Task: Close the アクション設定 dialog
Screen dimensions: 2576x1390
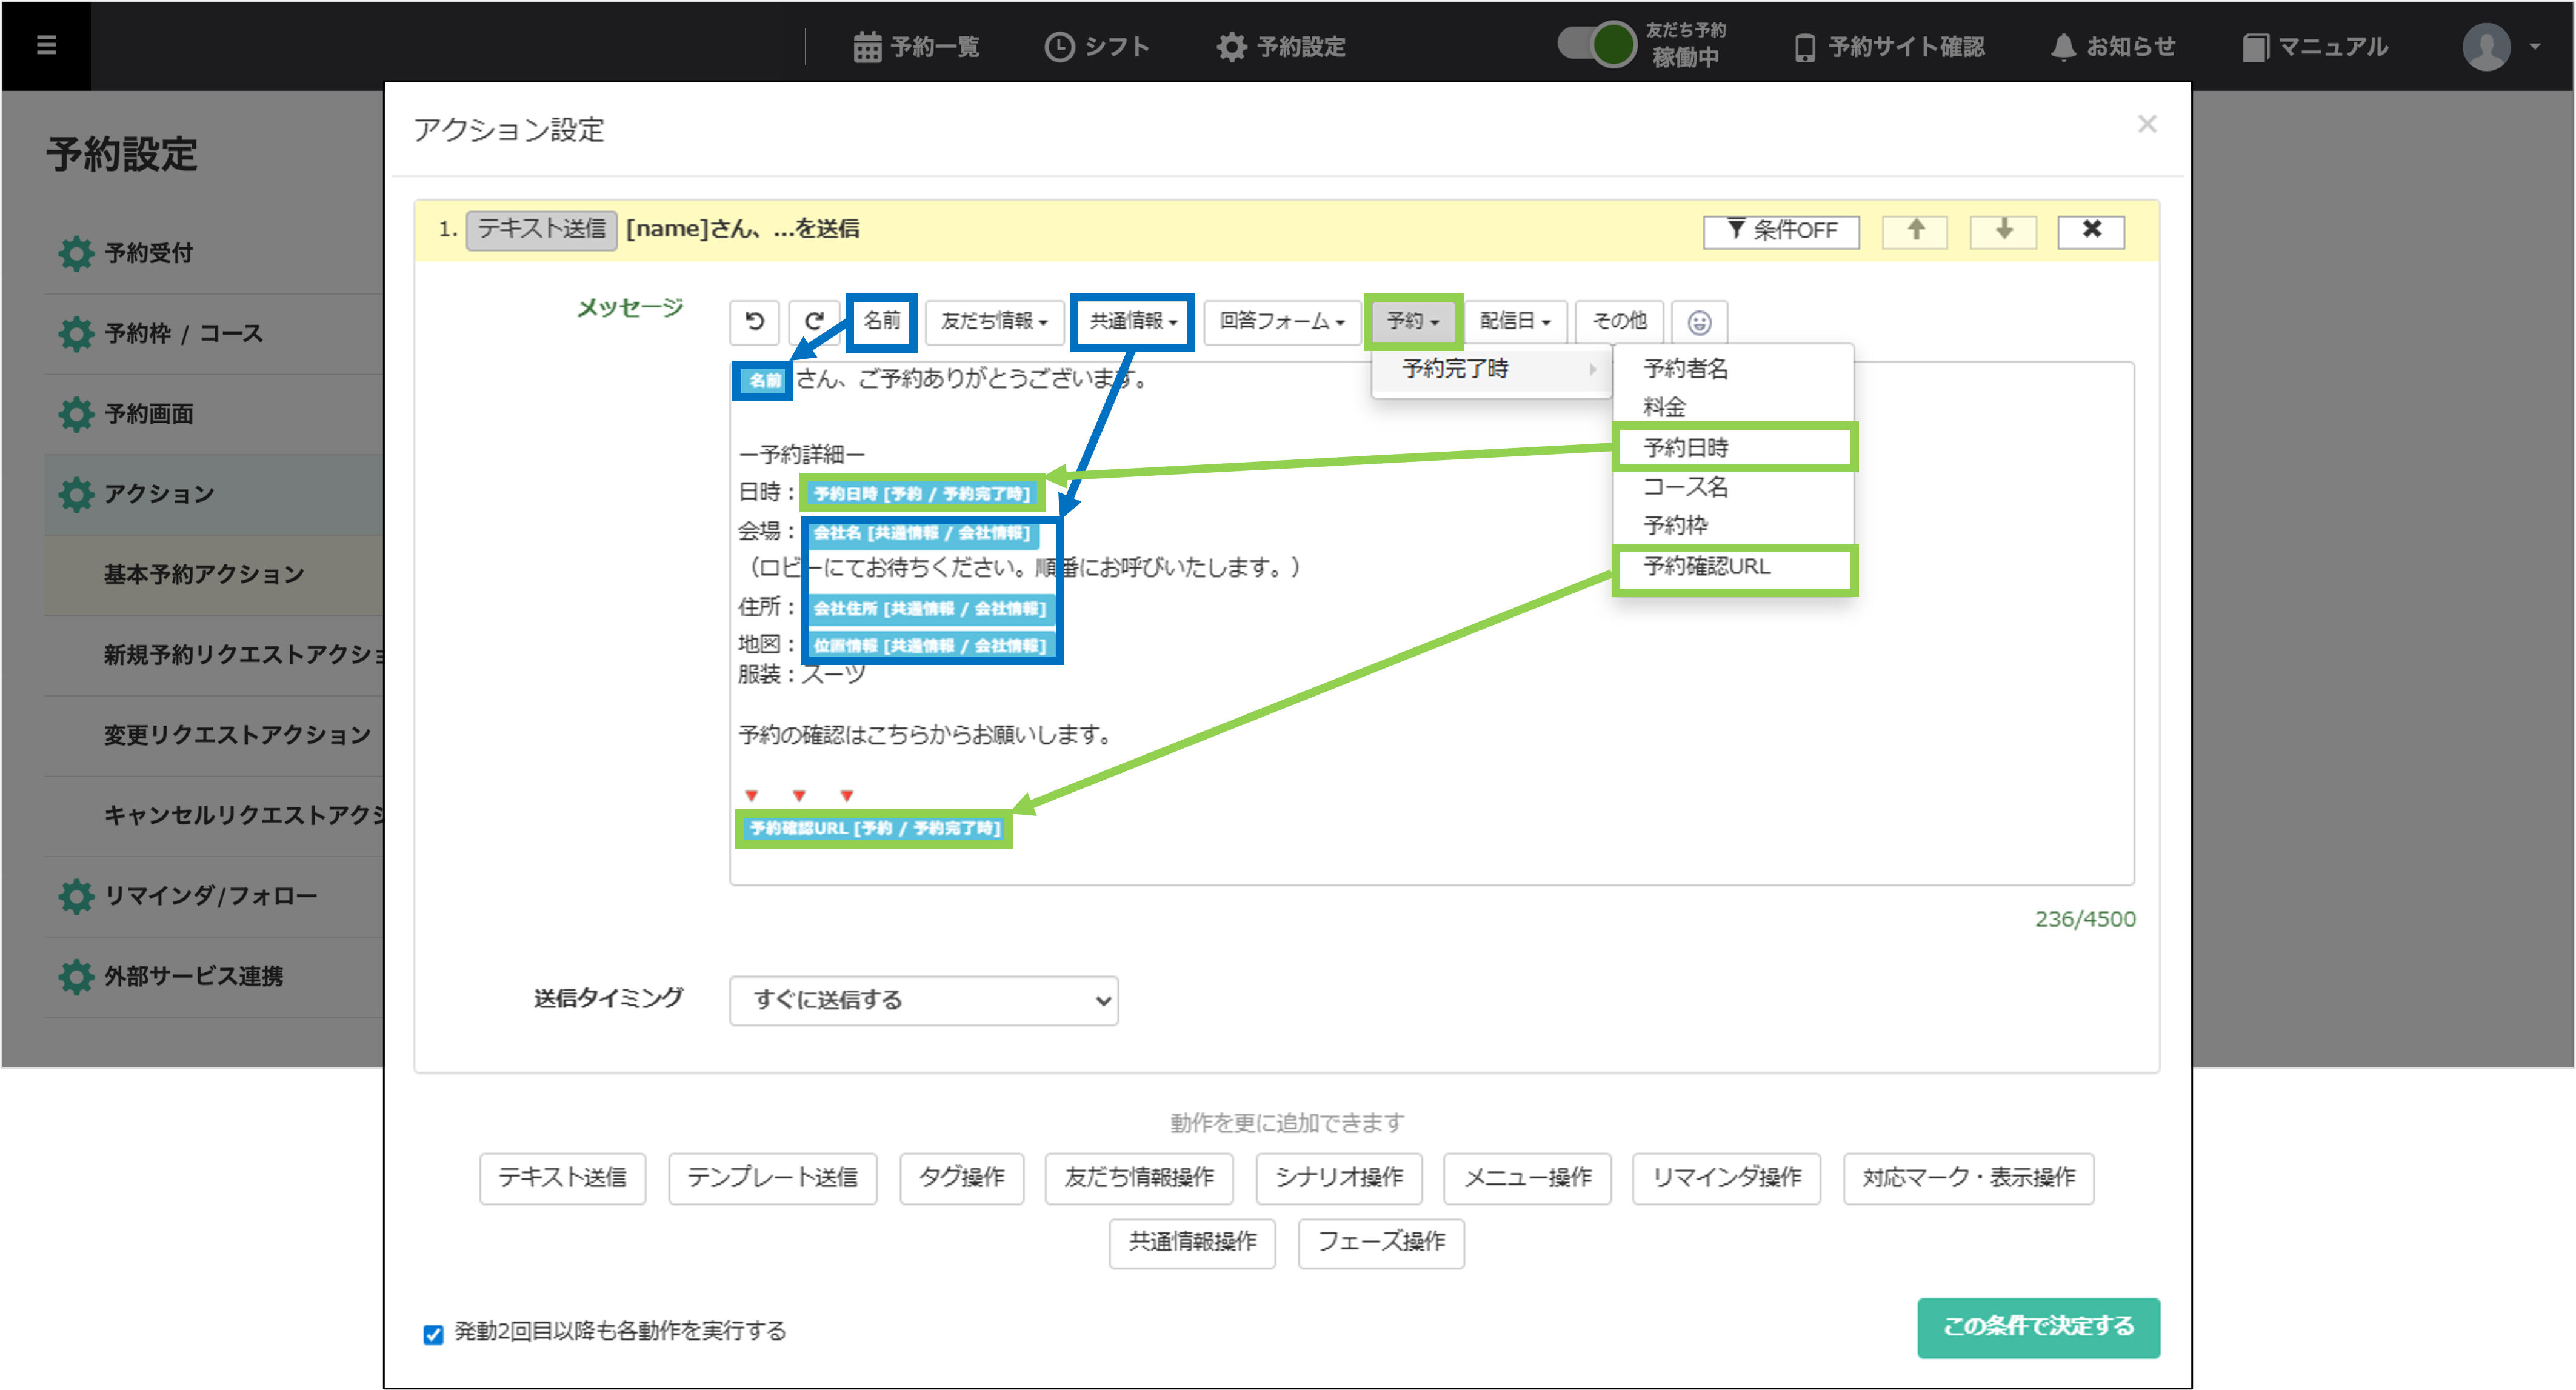Action: pos(2147,124)
